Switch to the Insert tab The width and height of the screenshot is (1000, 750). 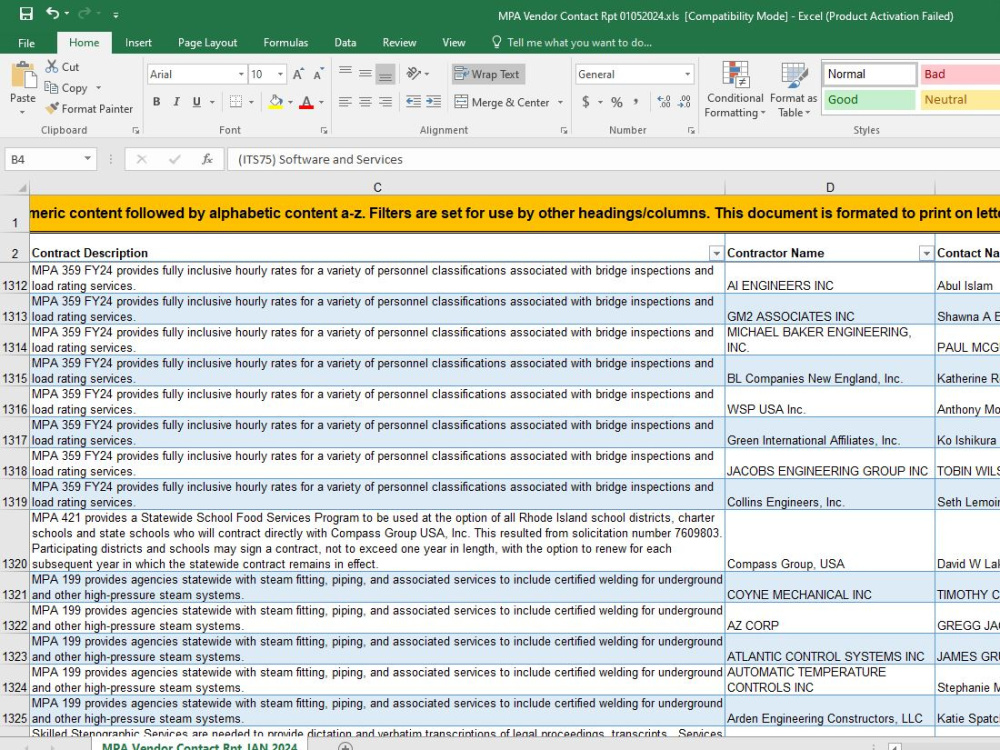pos(138,43)
